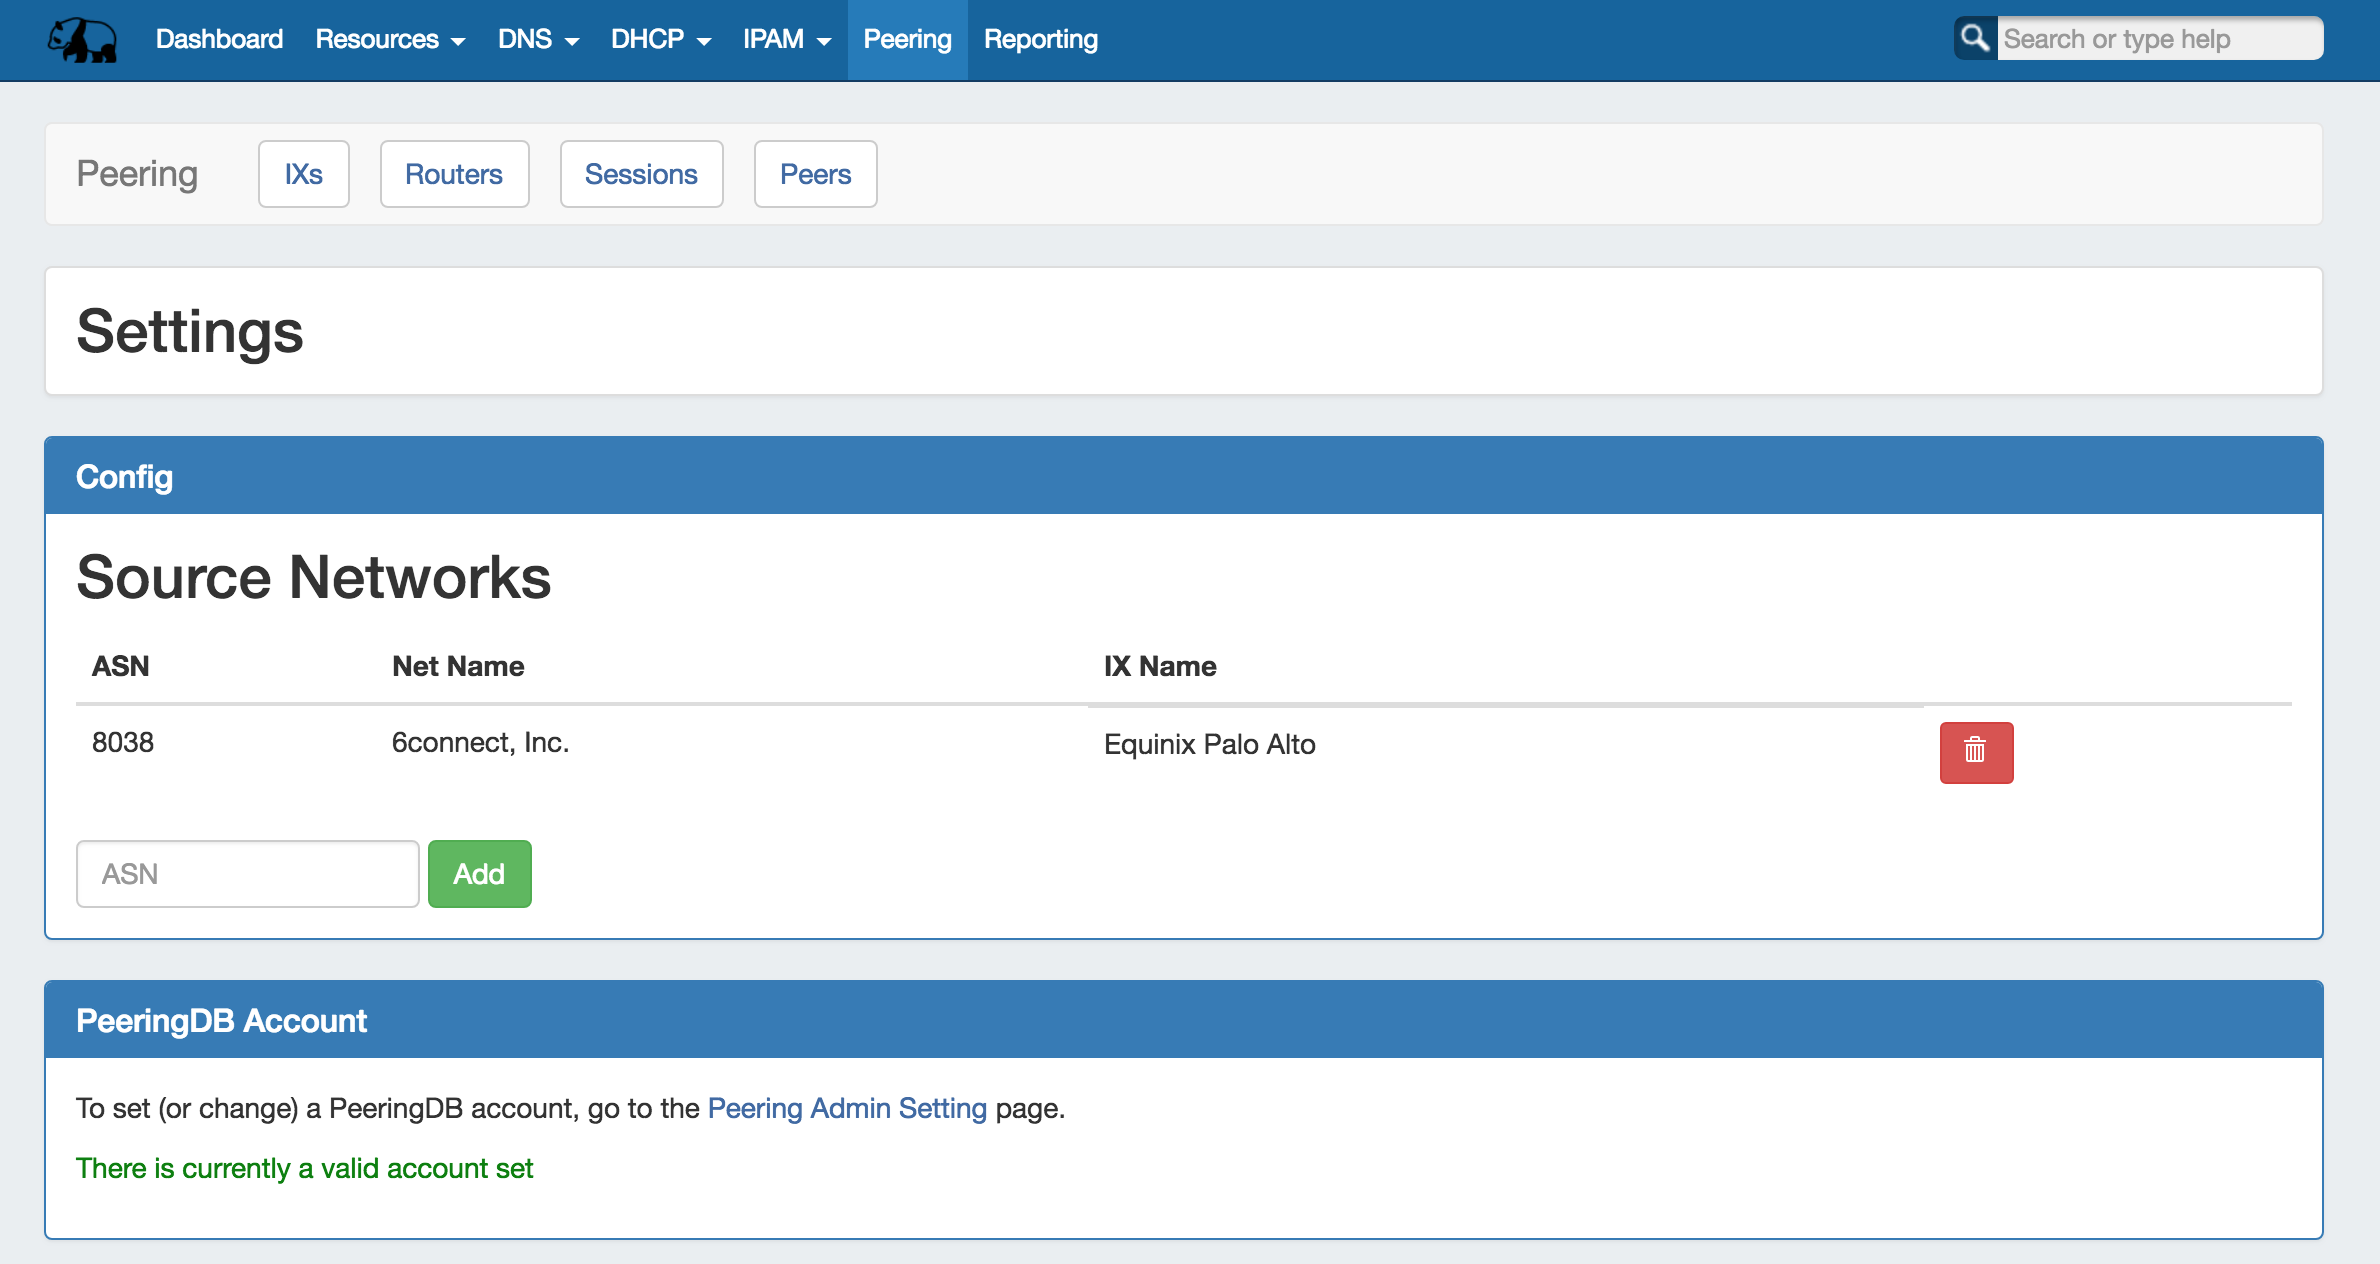Expand the DHCP dropdown menu
The width and height of the screenshot is (2380, 1264).
[660, 40]
